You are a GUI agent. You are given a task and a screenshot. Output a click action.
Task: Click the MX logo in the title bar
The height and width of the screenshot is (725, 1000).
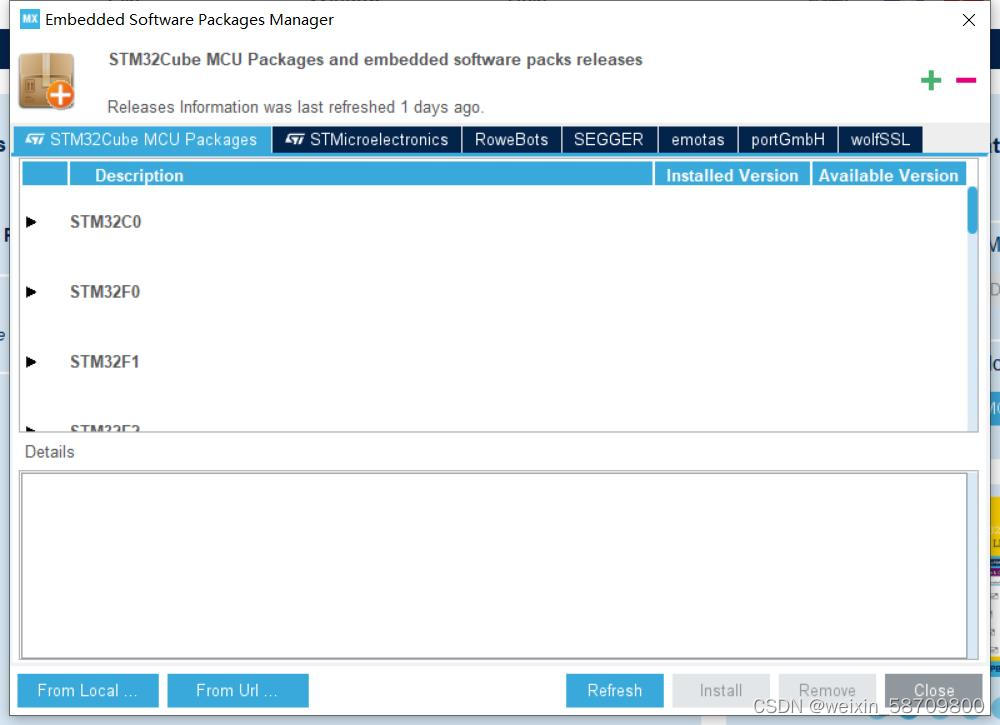29,18
